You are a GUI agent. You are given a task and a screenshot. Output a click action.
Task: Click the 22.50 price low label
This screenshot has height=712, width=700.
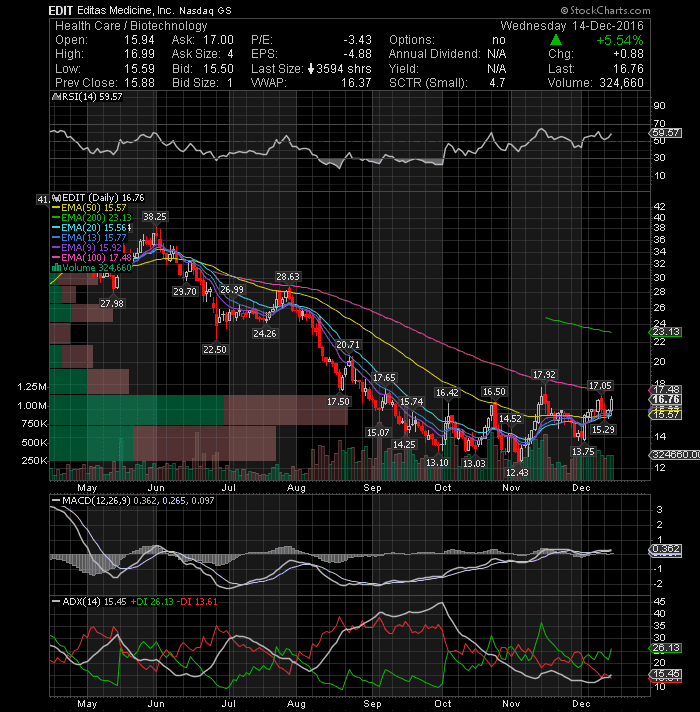click(215, 350)
